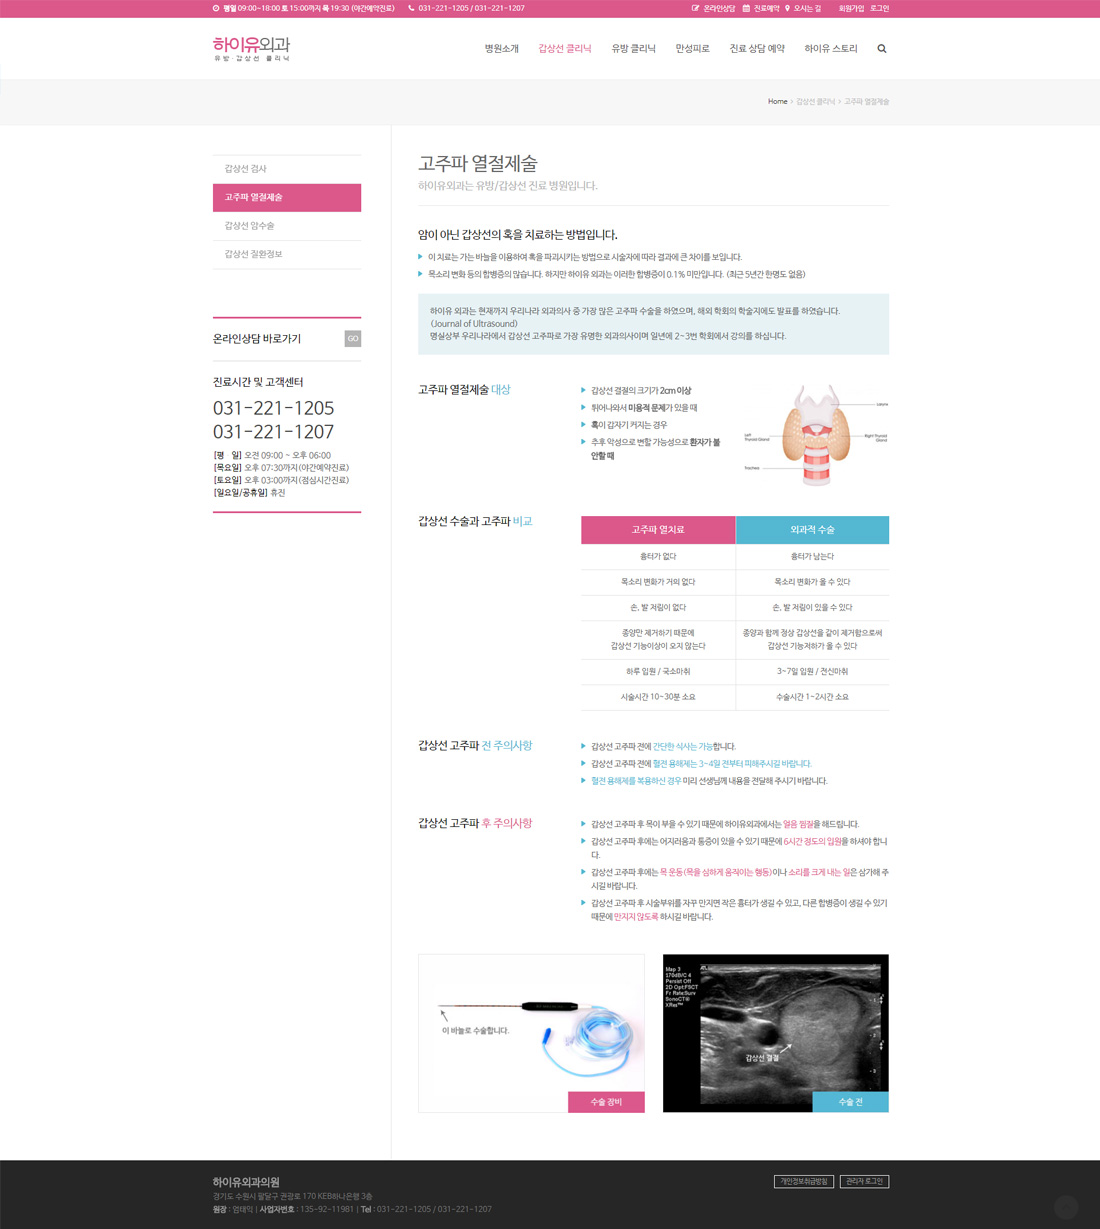
Task: Click Home in the breadcrumb
Action: pyautogui.click(x=777, y=101)
